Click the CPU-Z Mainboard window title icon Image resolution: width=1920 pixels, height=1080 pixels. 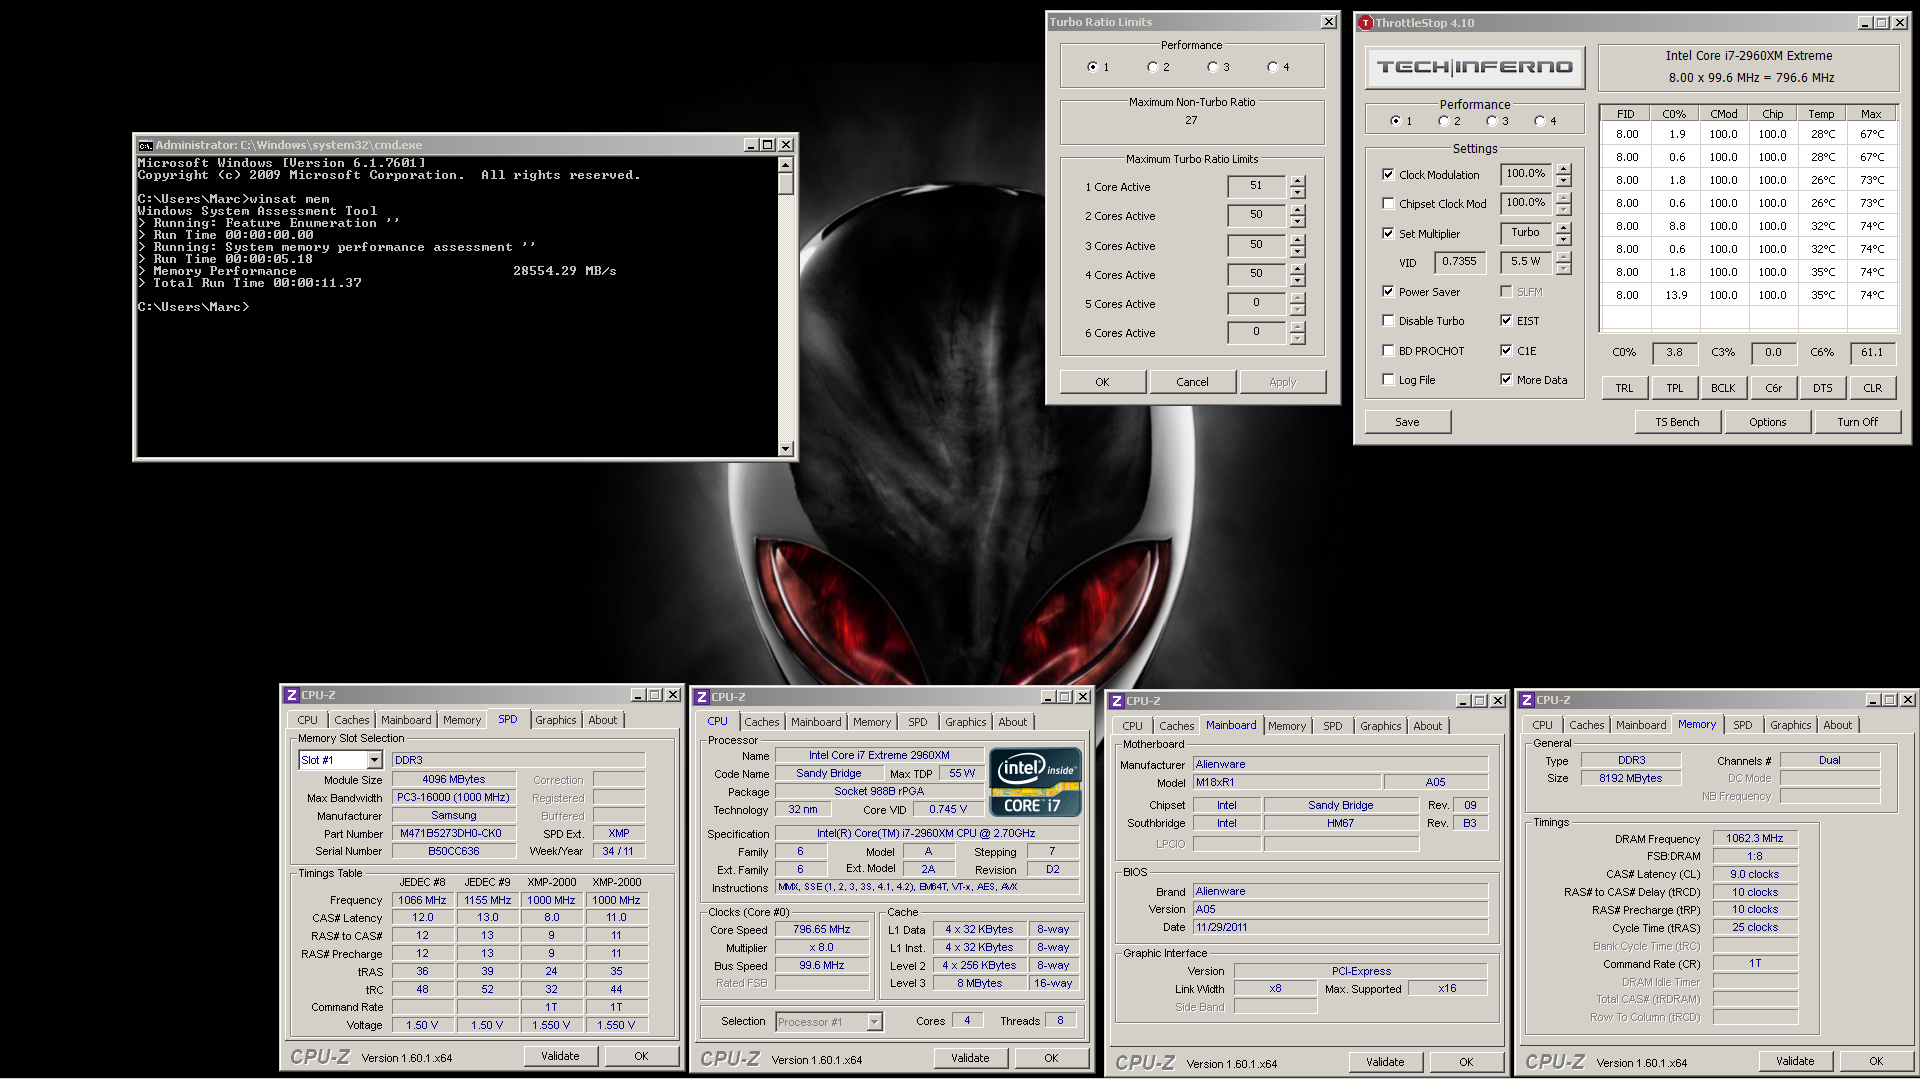tap(1116, 701)
